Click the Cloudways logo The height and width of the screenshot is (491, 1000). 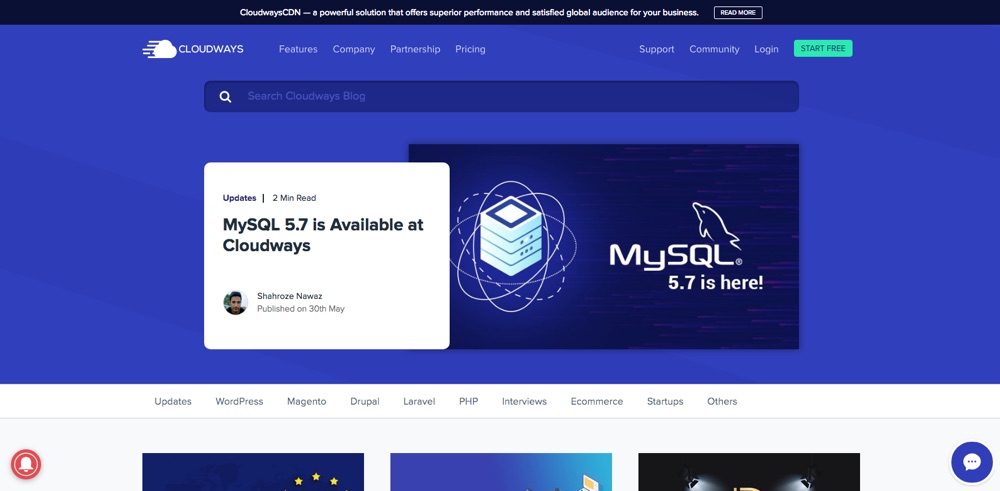tap(193, 49)
